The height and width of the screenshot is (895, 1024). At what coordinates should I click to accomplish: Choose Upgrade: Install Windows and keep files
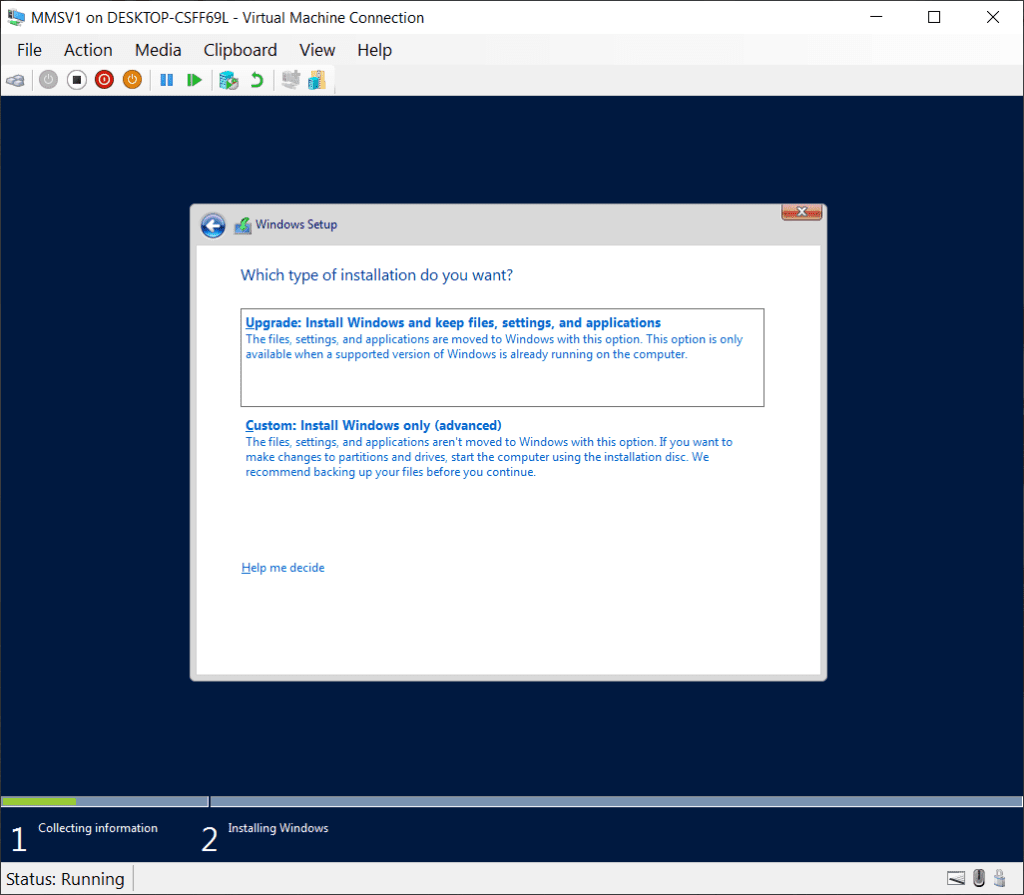click(x=502, y=357)
